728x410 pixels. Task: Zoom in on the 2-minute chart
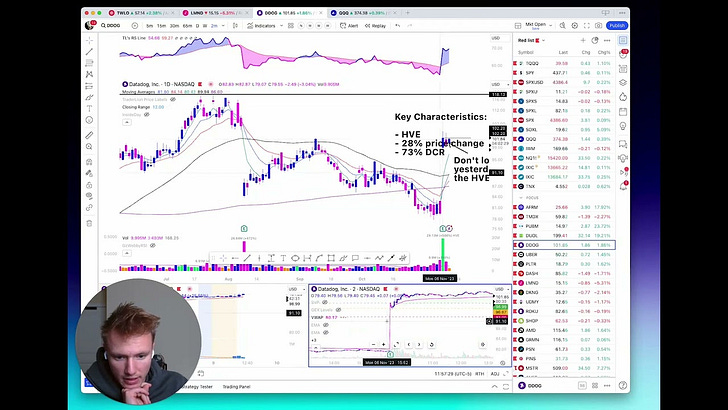[x=384, y=345]
